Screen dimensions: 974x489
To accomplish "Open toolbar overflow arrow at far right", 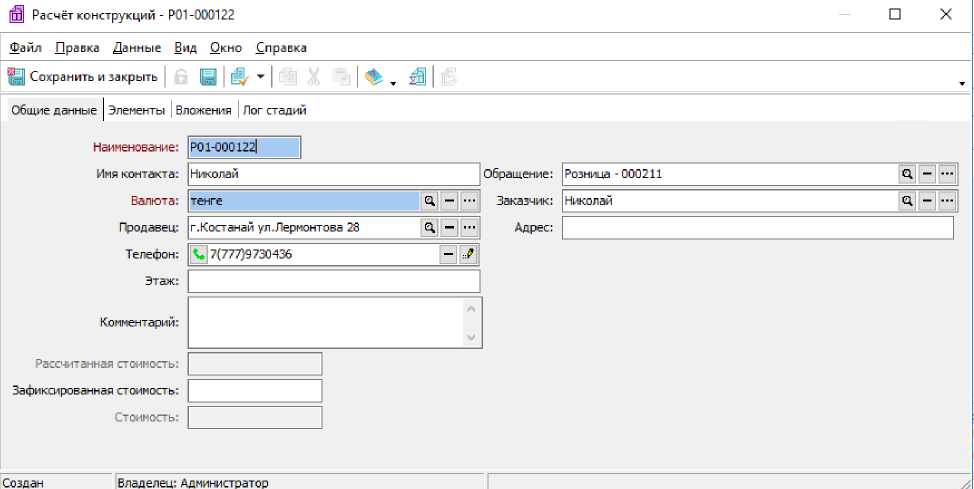I will click(962, 83).
